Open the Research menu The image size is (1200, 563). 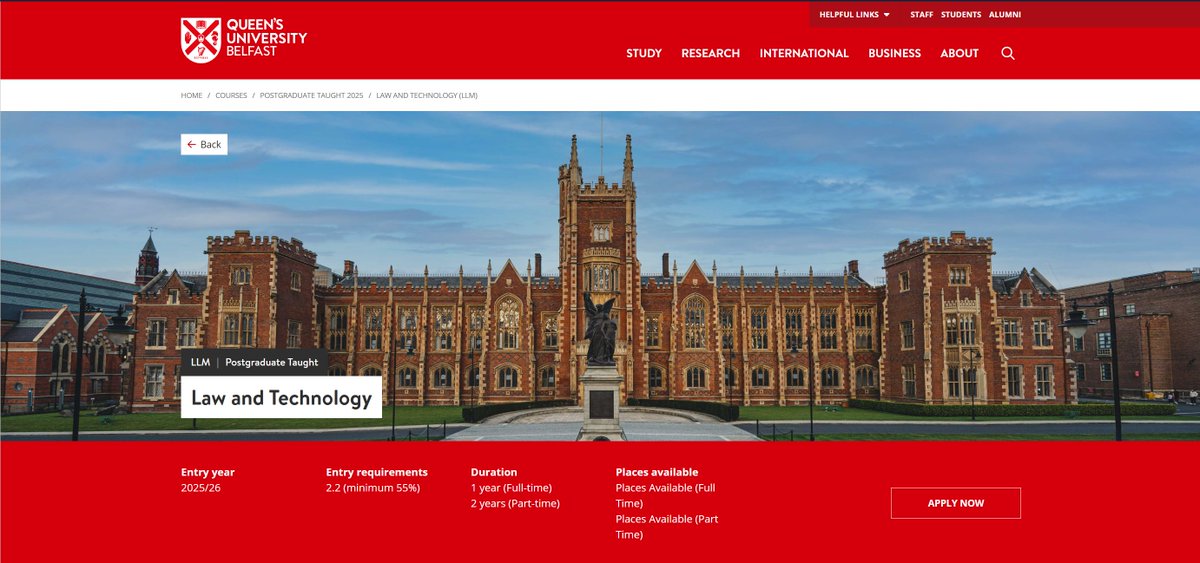coord(711,53)
